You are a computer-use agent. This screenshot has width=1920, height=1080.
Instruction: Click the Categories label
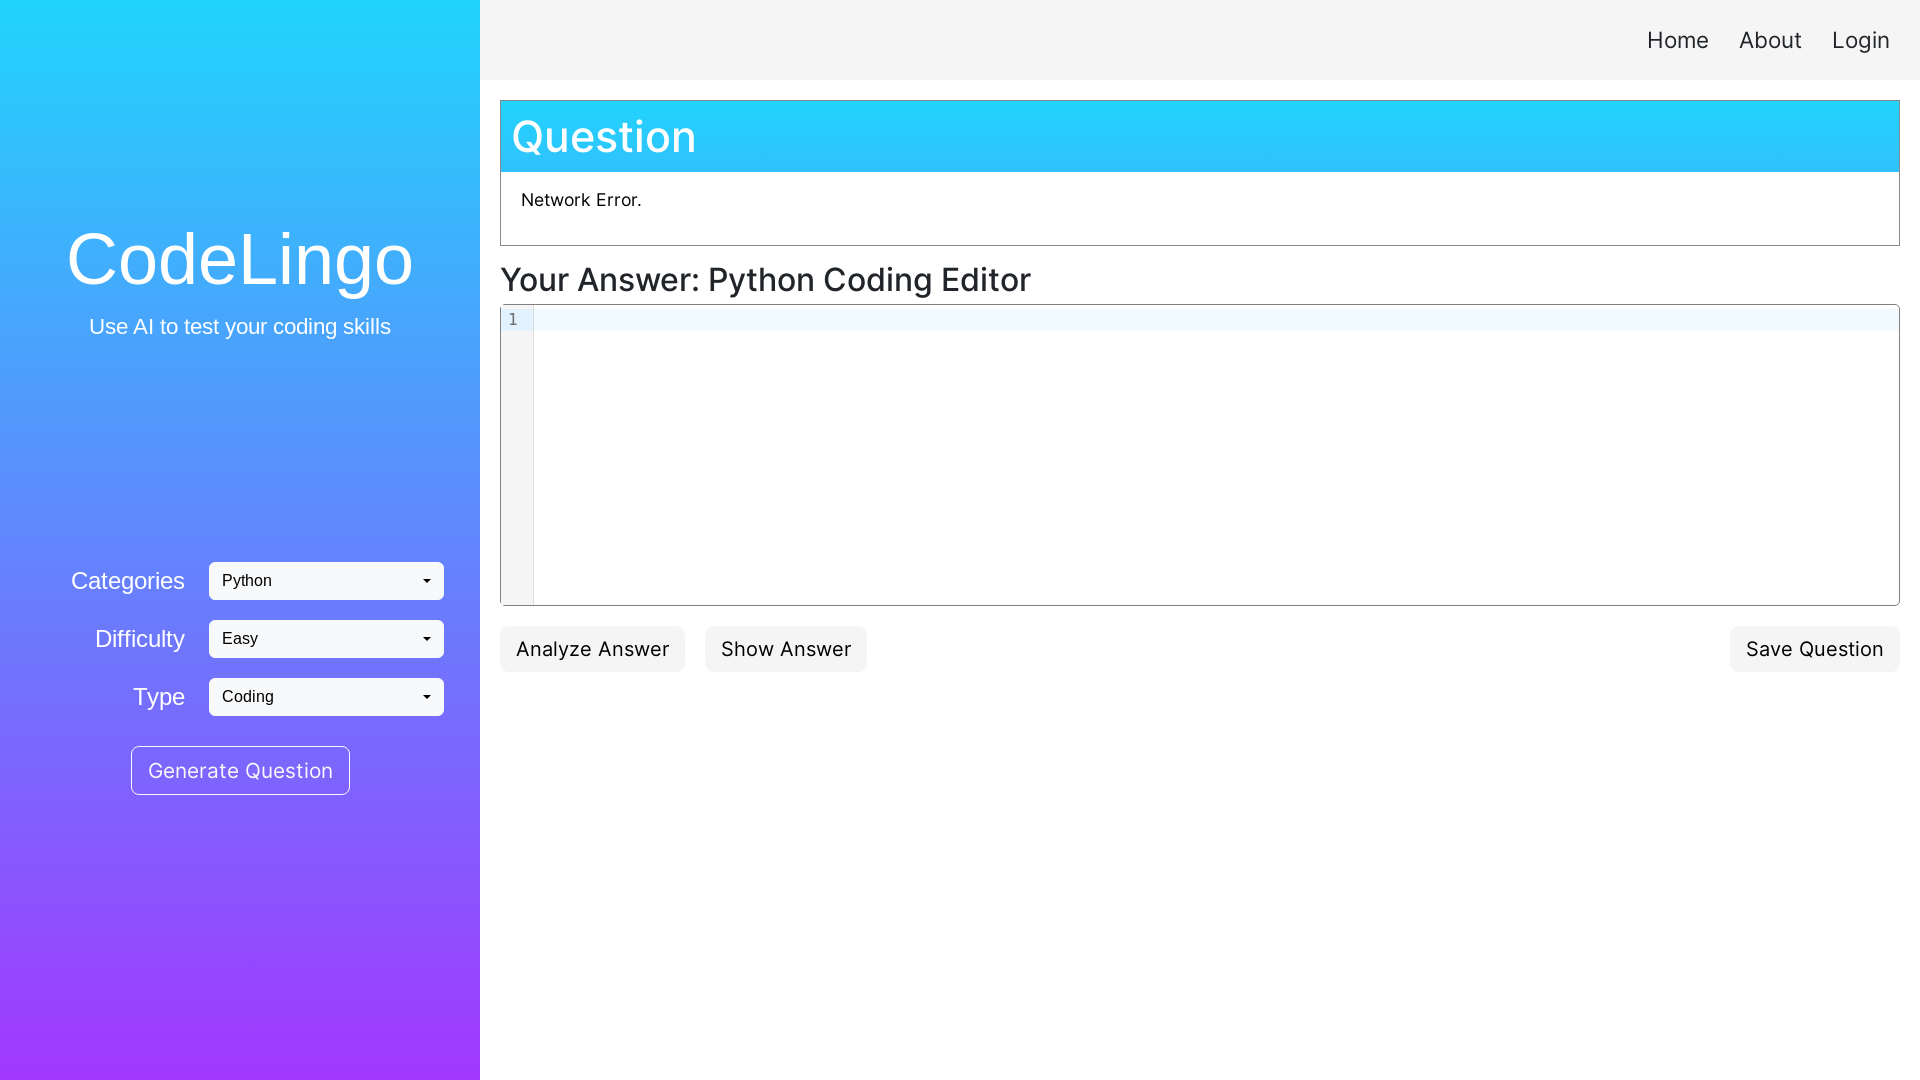click(x=128, y=581)
